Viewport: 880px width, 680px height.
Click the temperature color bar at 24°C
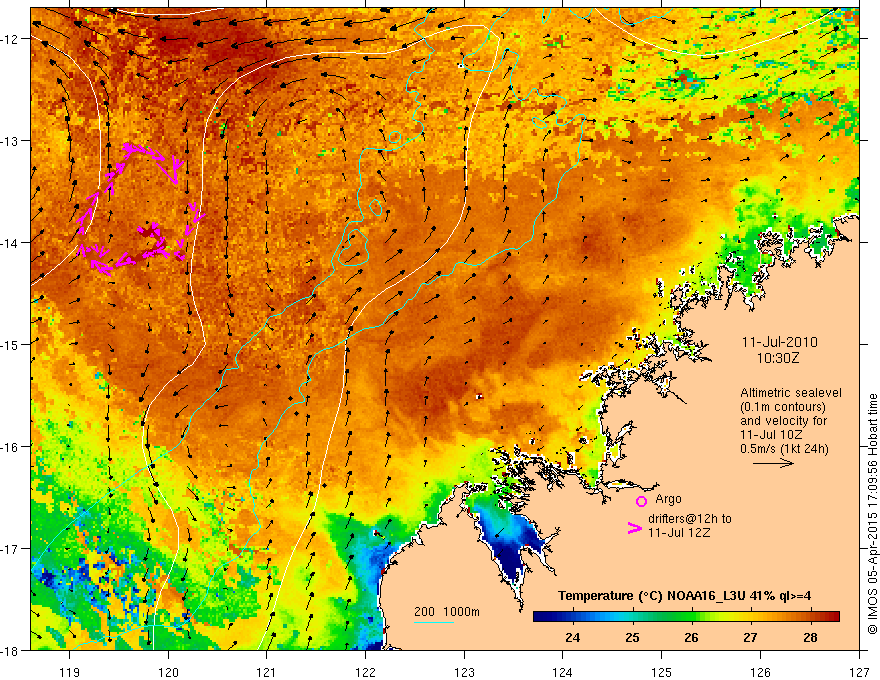(x=572, y=617)
